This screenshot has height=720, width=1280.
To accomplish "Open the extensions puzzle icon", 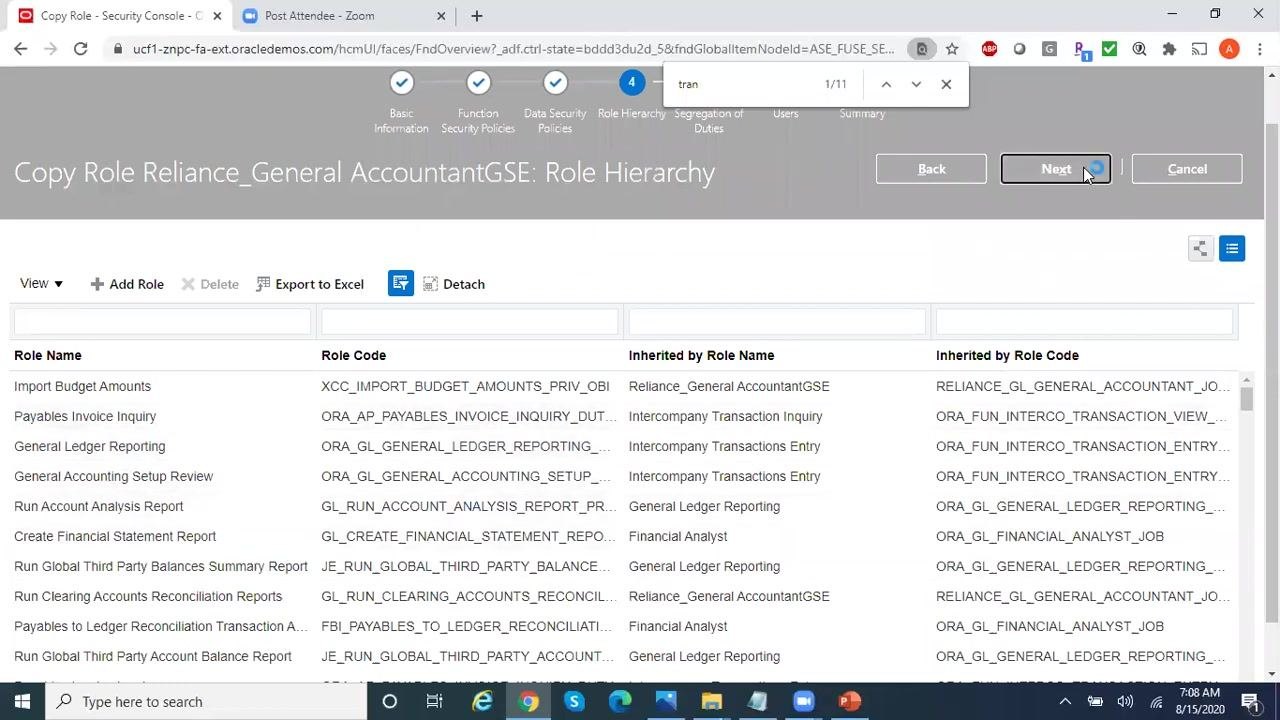I will (1169, 49).
